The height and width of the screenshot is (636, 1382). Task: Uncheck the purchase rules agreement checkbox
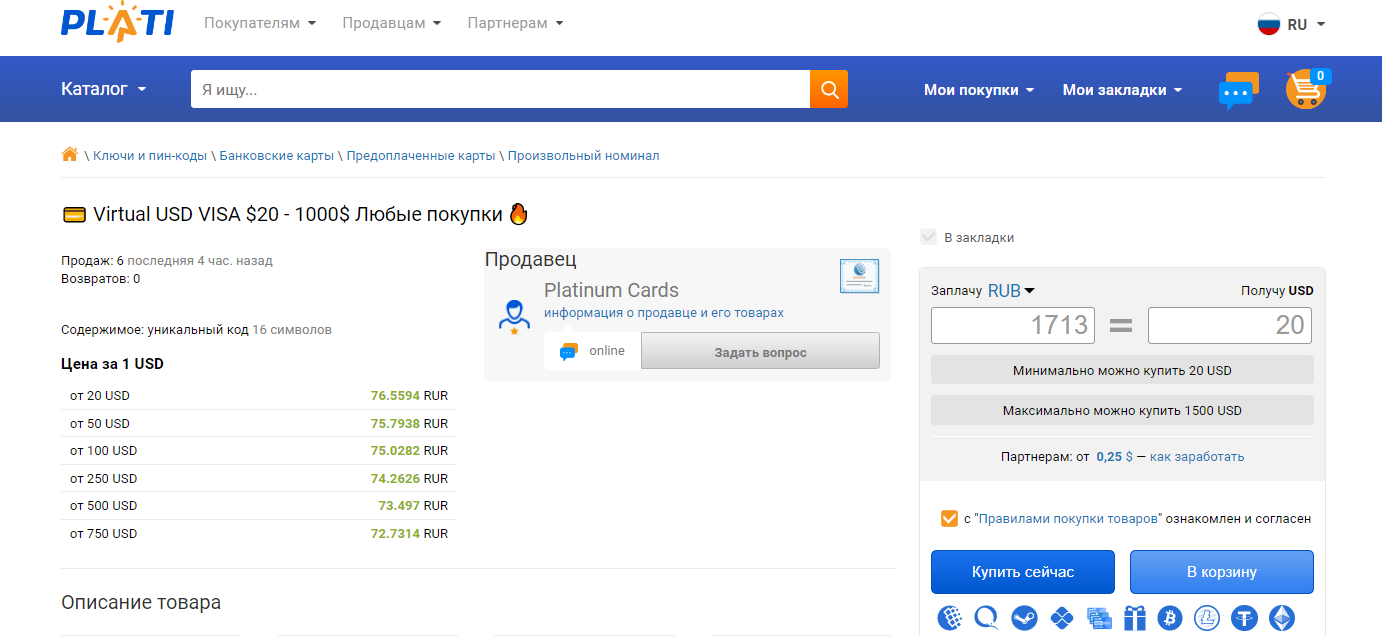point(949,518)
